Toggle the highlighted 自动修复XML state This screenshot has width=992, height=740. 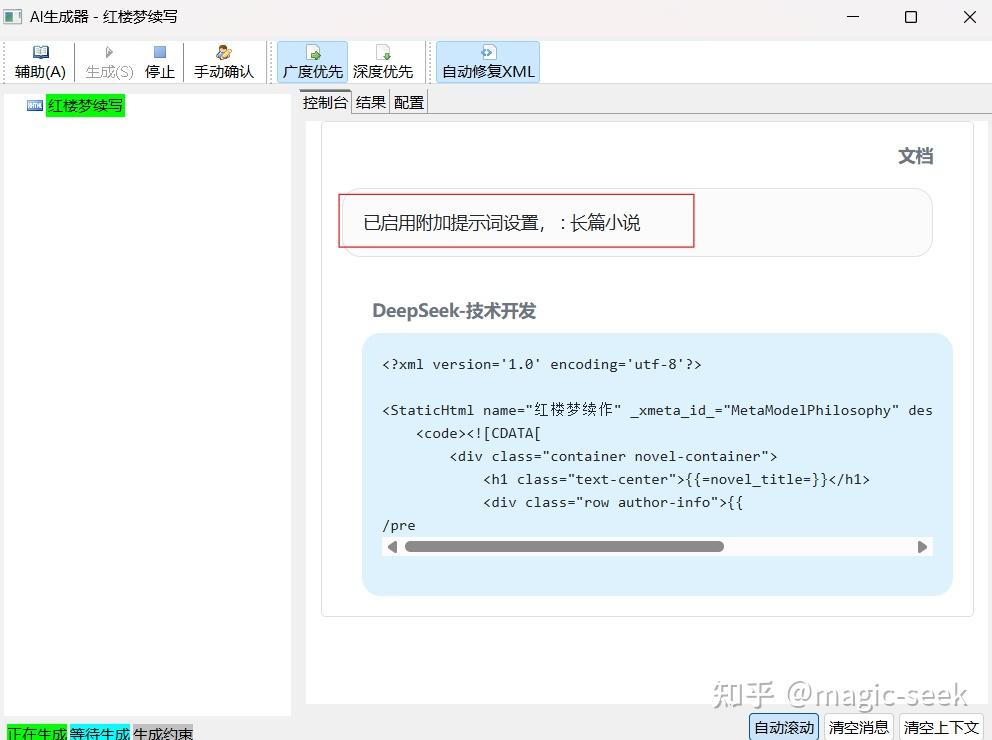click(x=487, y=62)
